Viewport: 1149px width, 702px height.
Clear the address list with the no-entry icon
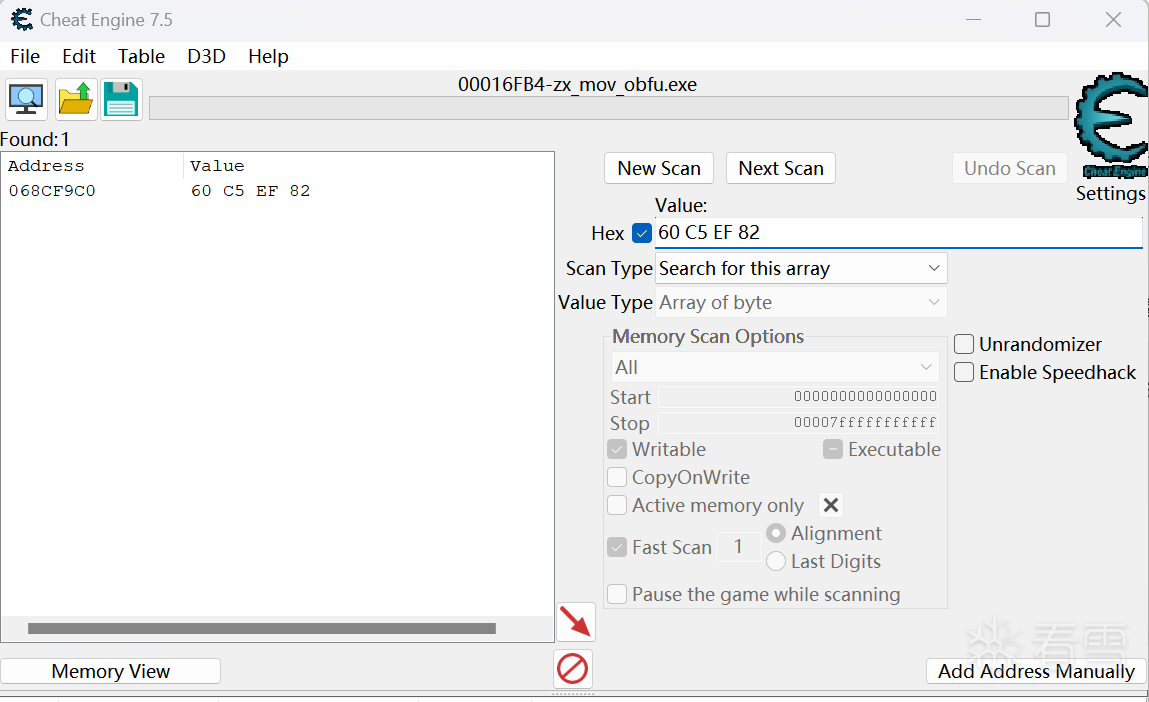point(572,669)
